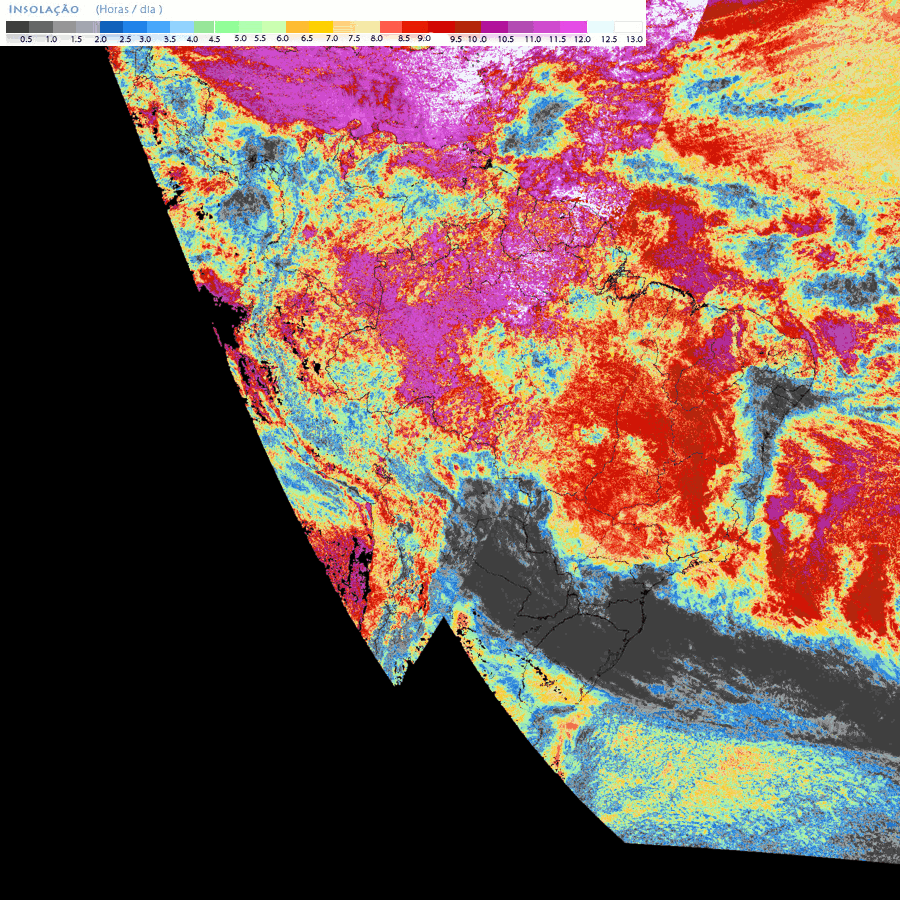
Task: Click the '7.5' legend value
Action: pos(354,38)
